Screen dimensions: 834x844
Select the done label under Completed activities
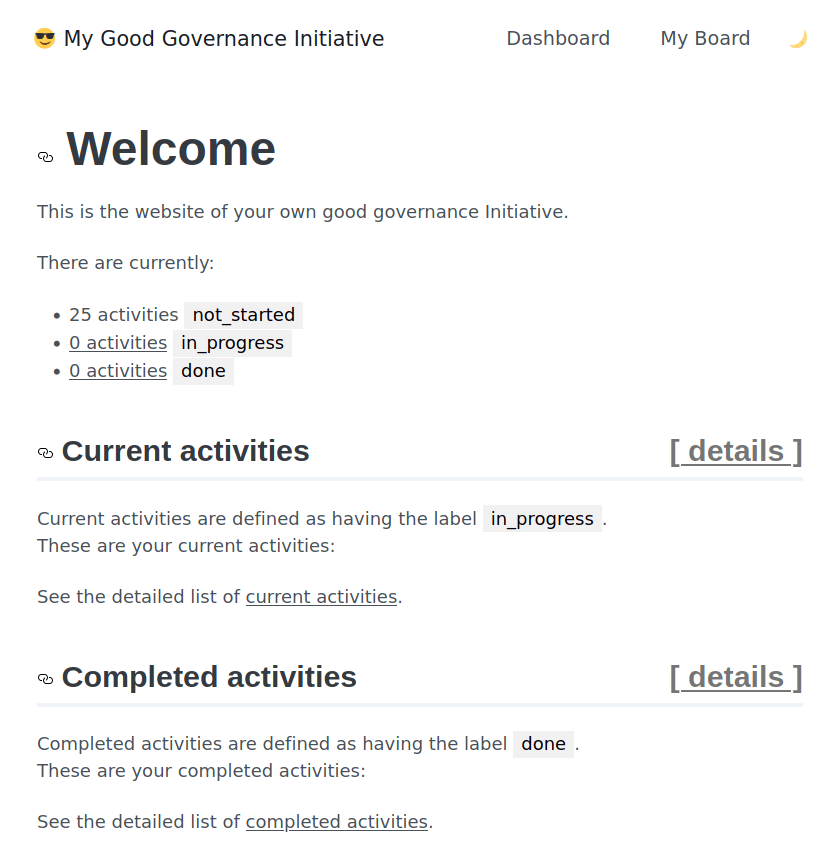pyautogui.click(x=543, y=743)
